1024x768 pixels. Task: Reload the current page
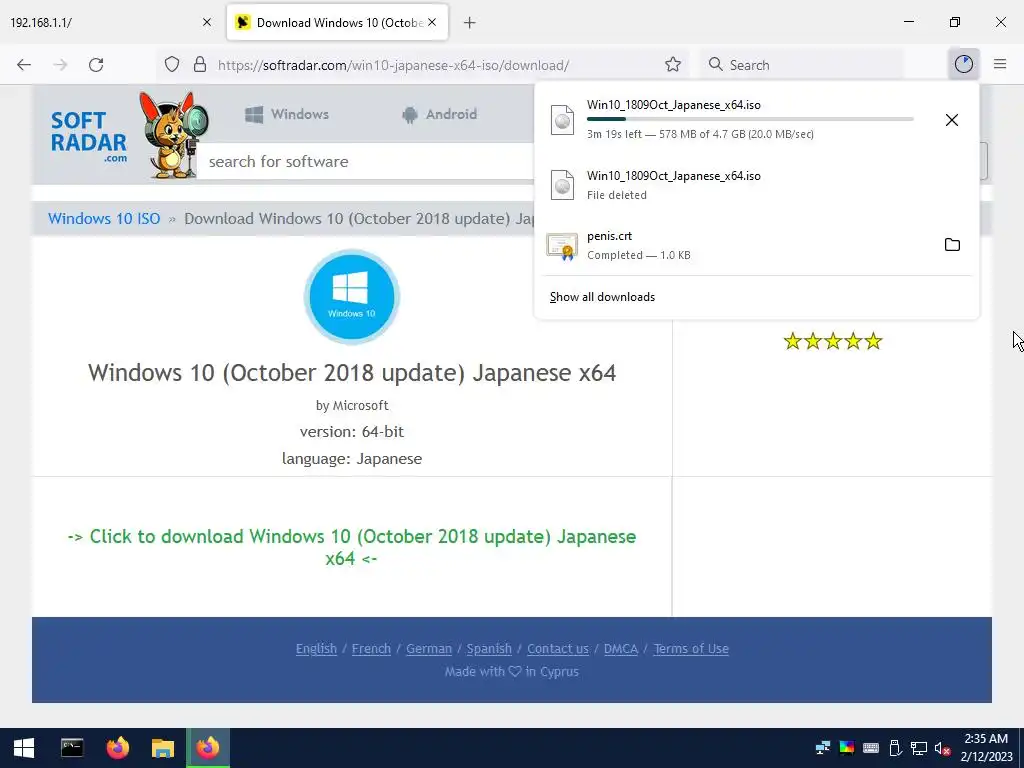[x=96, y=65]
